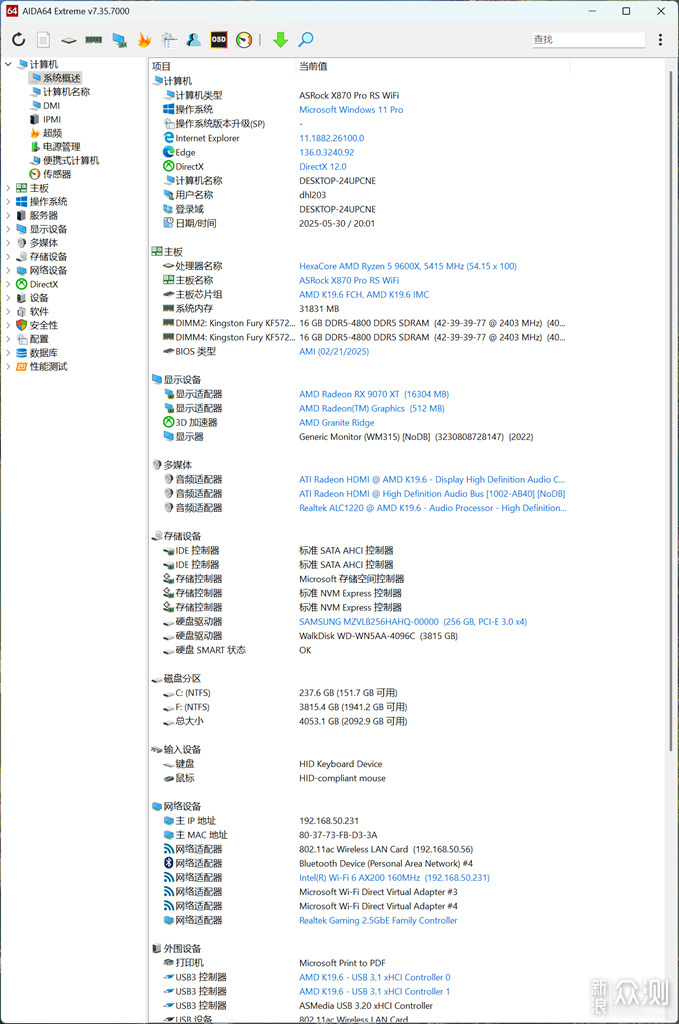Screen dimensions: 679x1024
Task: Select 配置 in the left tree
Action: (x=39, y=338)
